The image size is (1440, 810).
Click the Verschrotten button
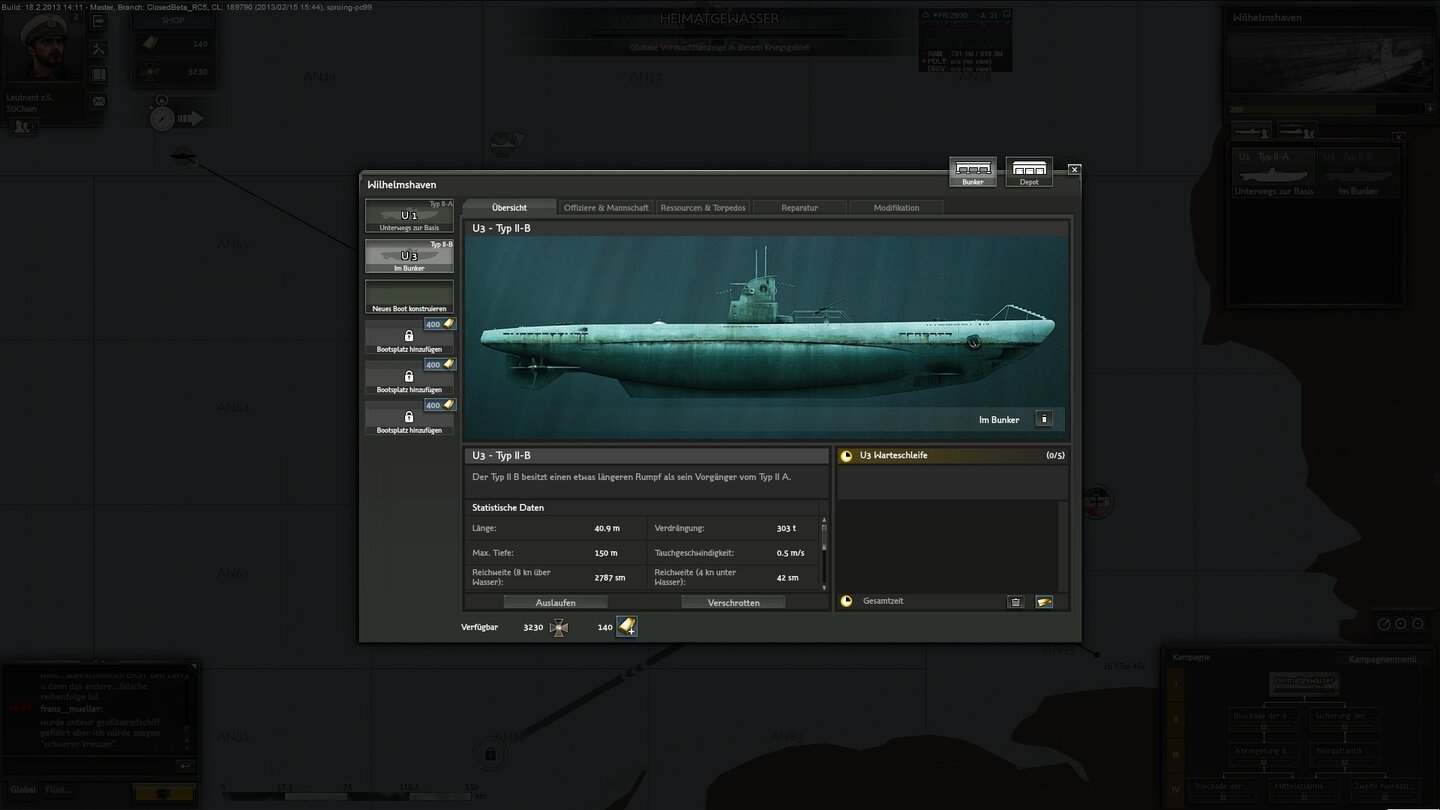tap(733, 602)
